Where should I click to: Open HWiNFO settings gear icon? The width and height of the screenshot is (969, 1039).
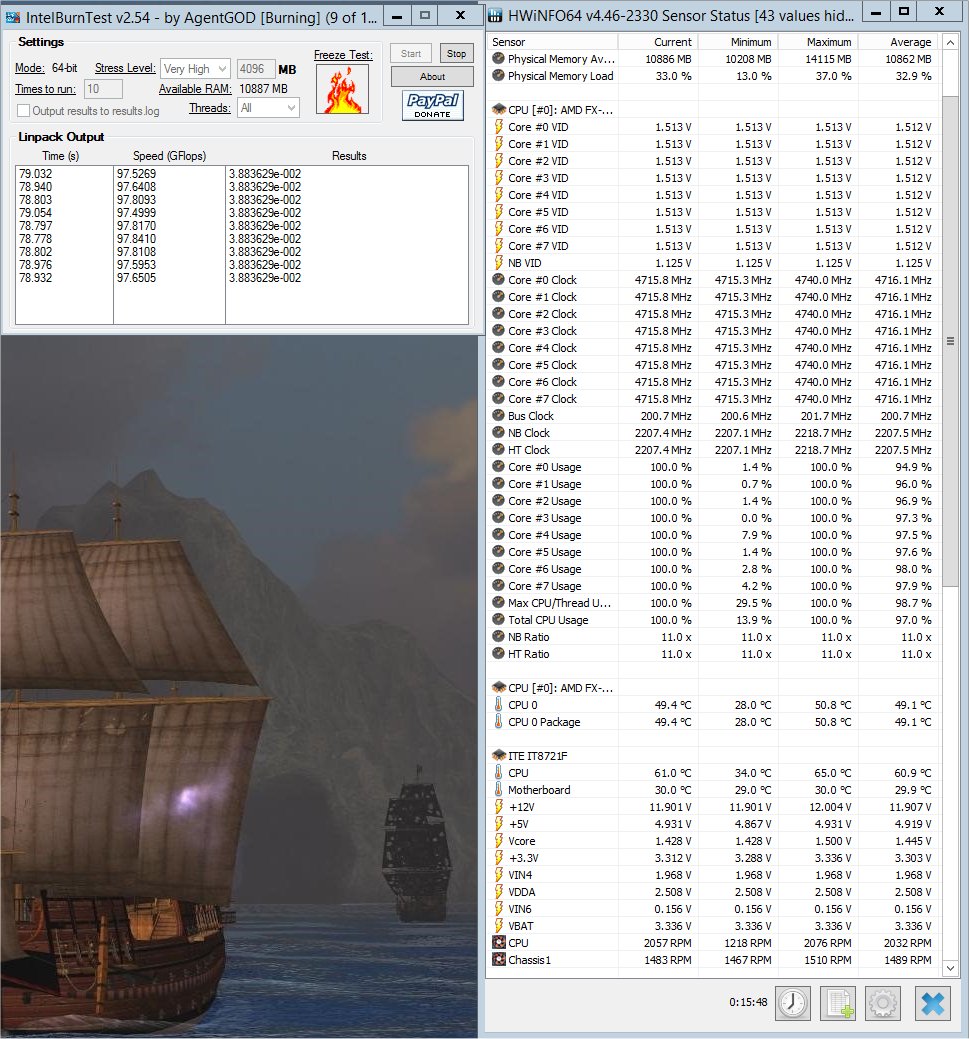click(x=883, y=1003)
